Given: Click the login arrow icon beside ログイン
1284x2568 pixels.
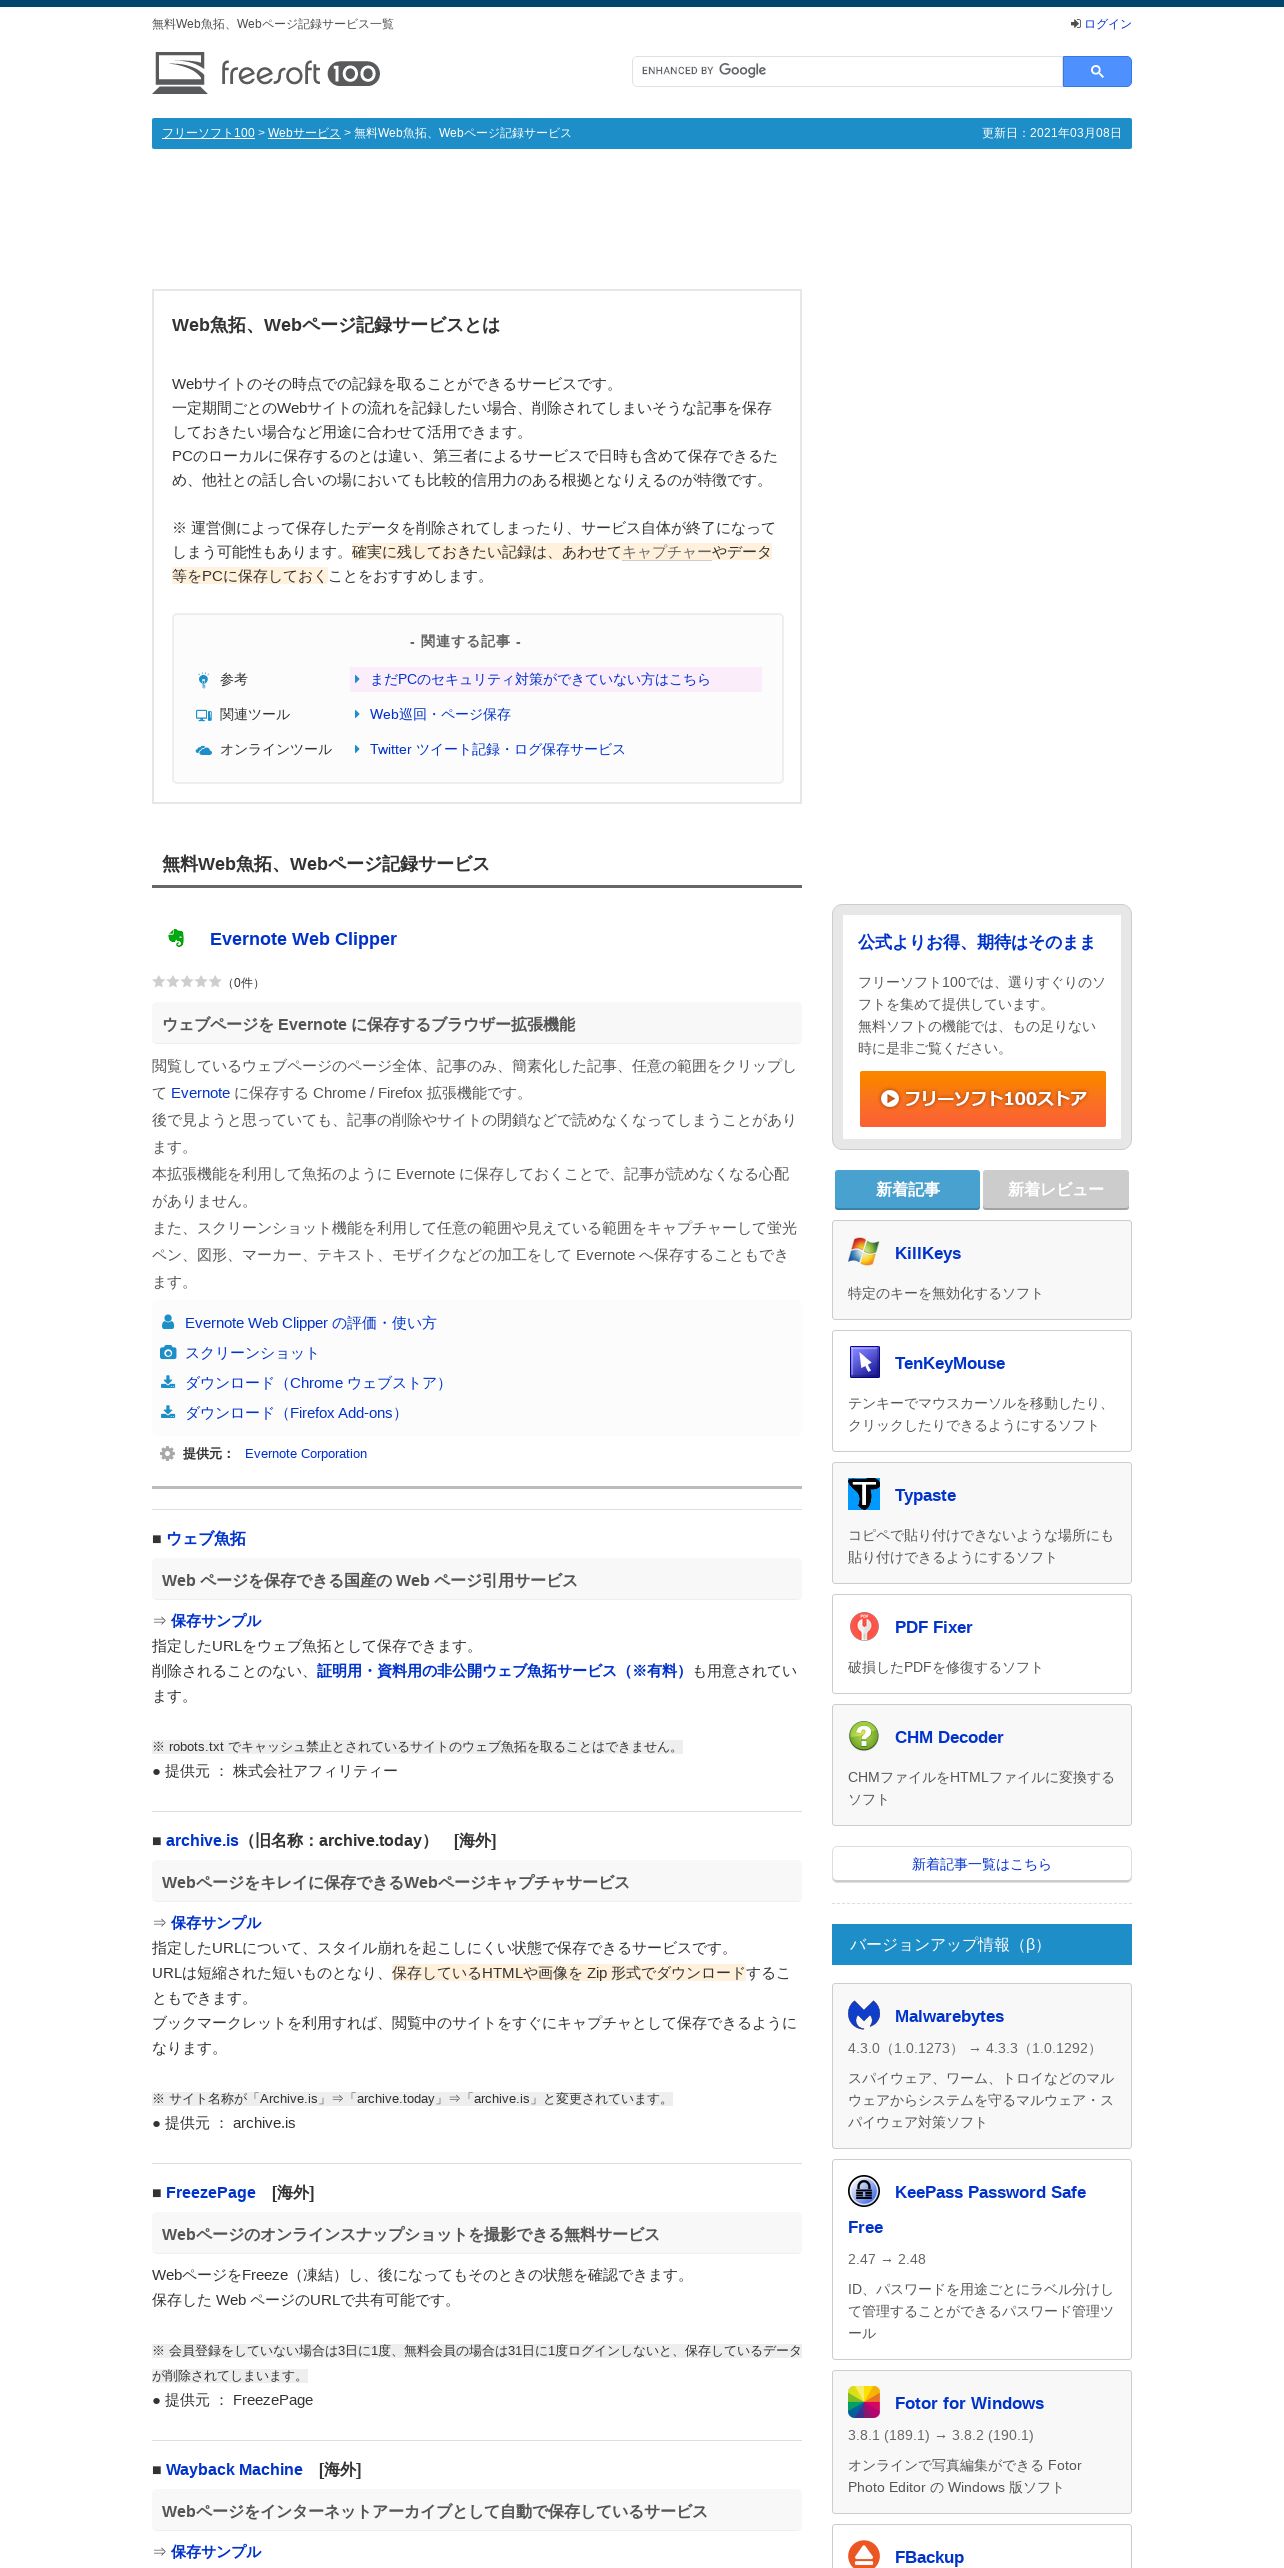Looking at the screenshot, I should 1076,24.
